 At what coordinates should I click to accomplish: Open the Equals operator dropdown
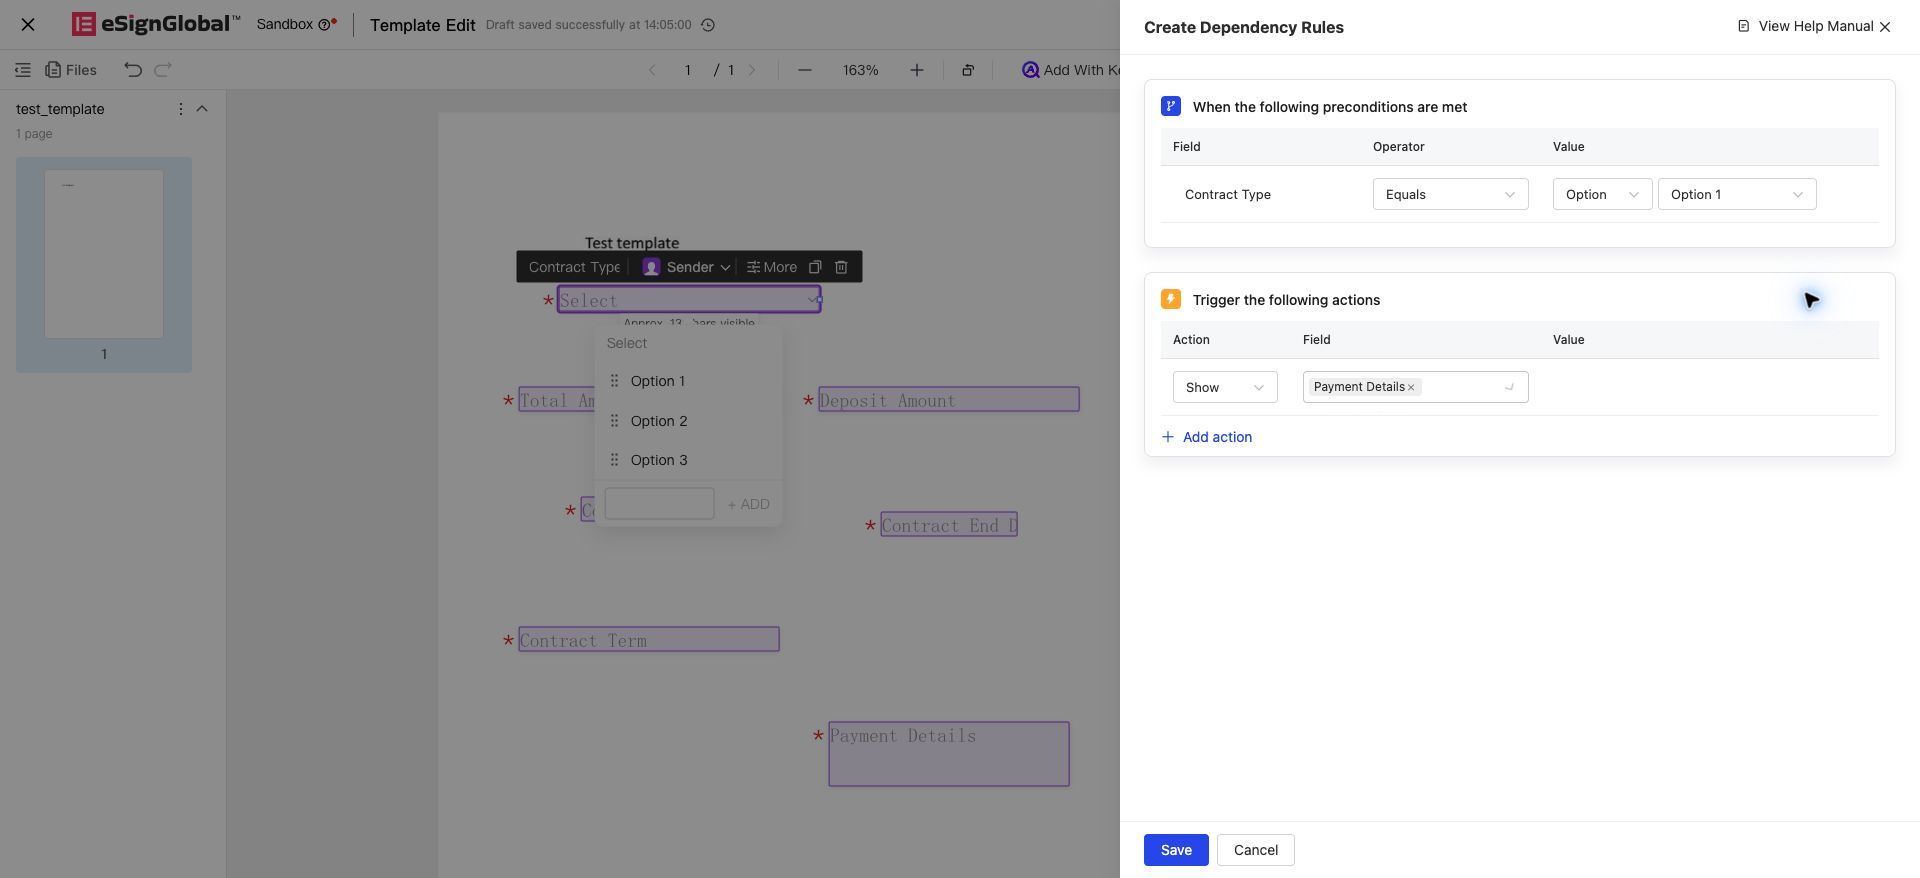click(1450, 194)
